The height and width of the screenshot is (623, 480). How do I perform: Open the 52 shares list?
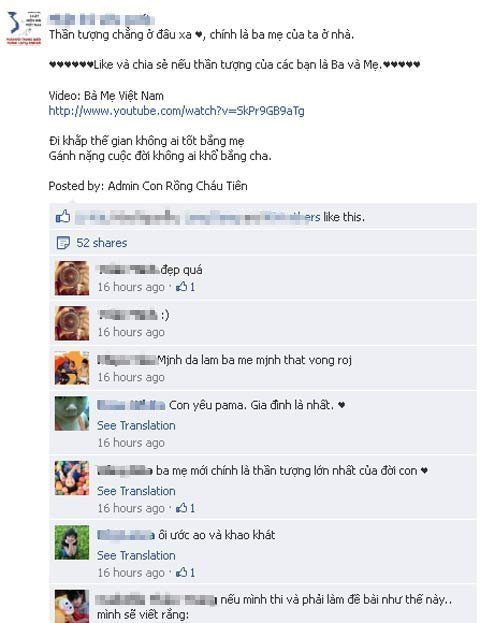click(102, 243)
